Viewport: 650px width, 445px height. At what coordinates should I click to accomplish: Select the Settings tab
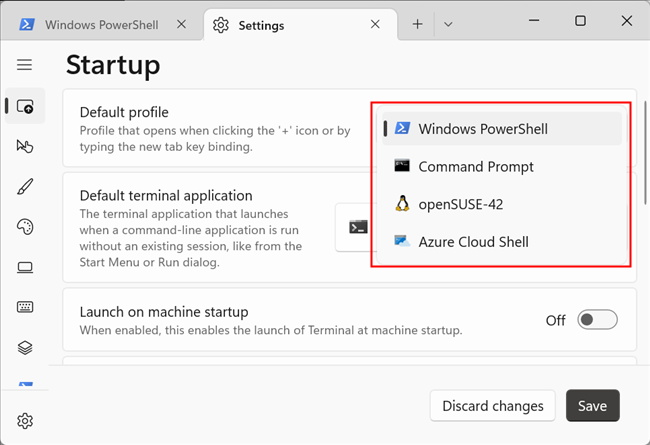301,25
